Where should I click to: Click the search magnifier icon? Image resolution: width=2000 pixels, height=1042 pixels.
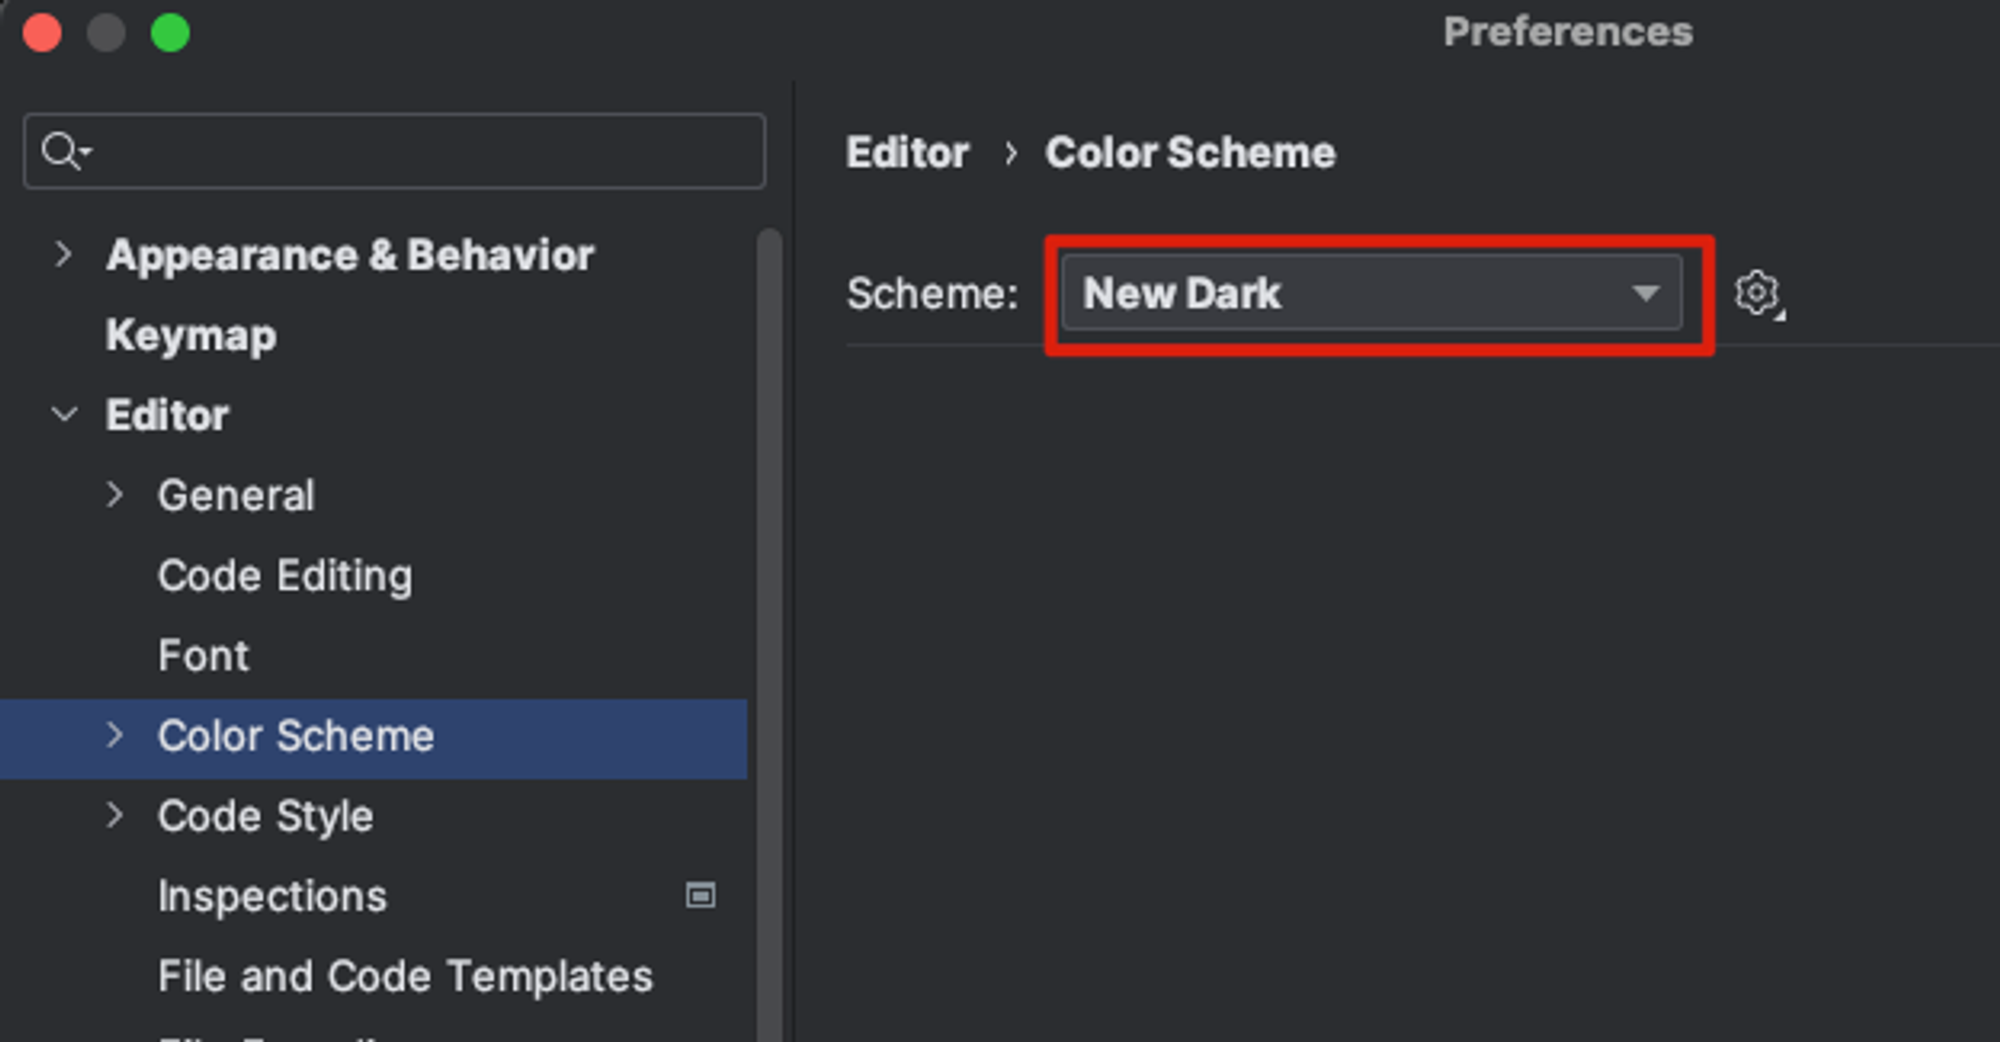pyautogui.click(x=65, y=152)
